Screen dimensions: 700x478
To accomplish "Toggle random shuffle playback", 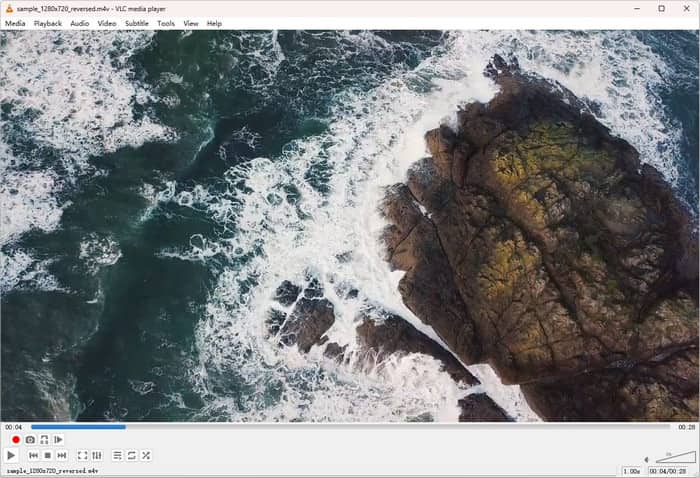I will 146,456.
